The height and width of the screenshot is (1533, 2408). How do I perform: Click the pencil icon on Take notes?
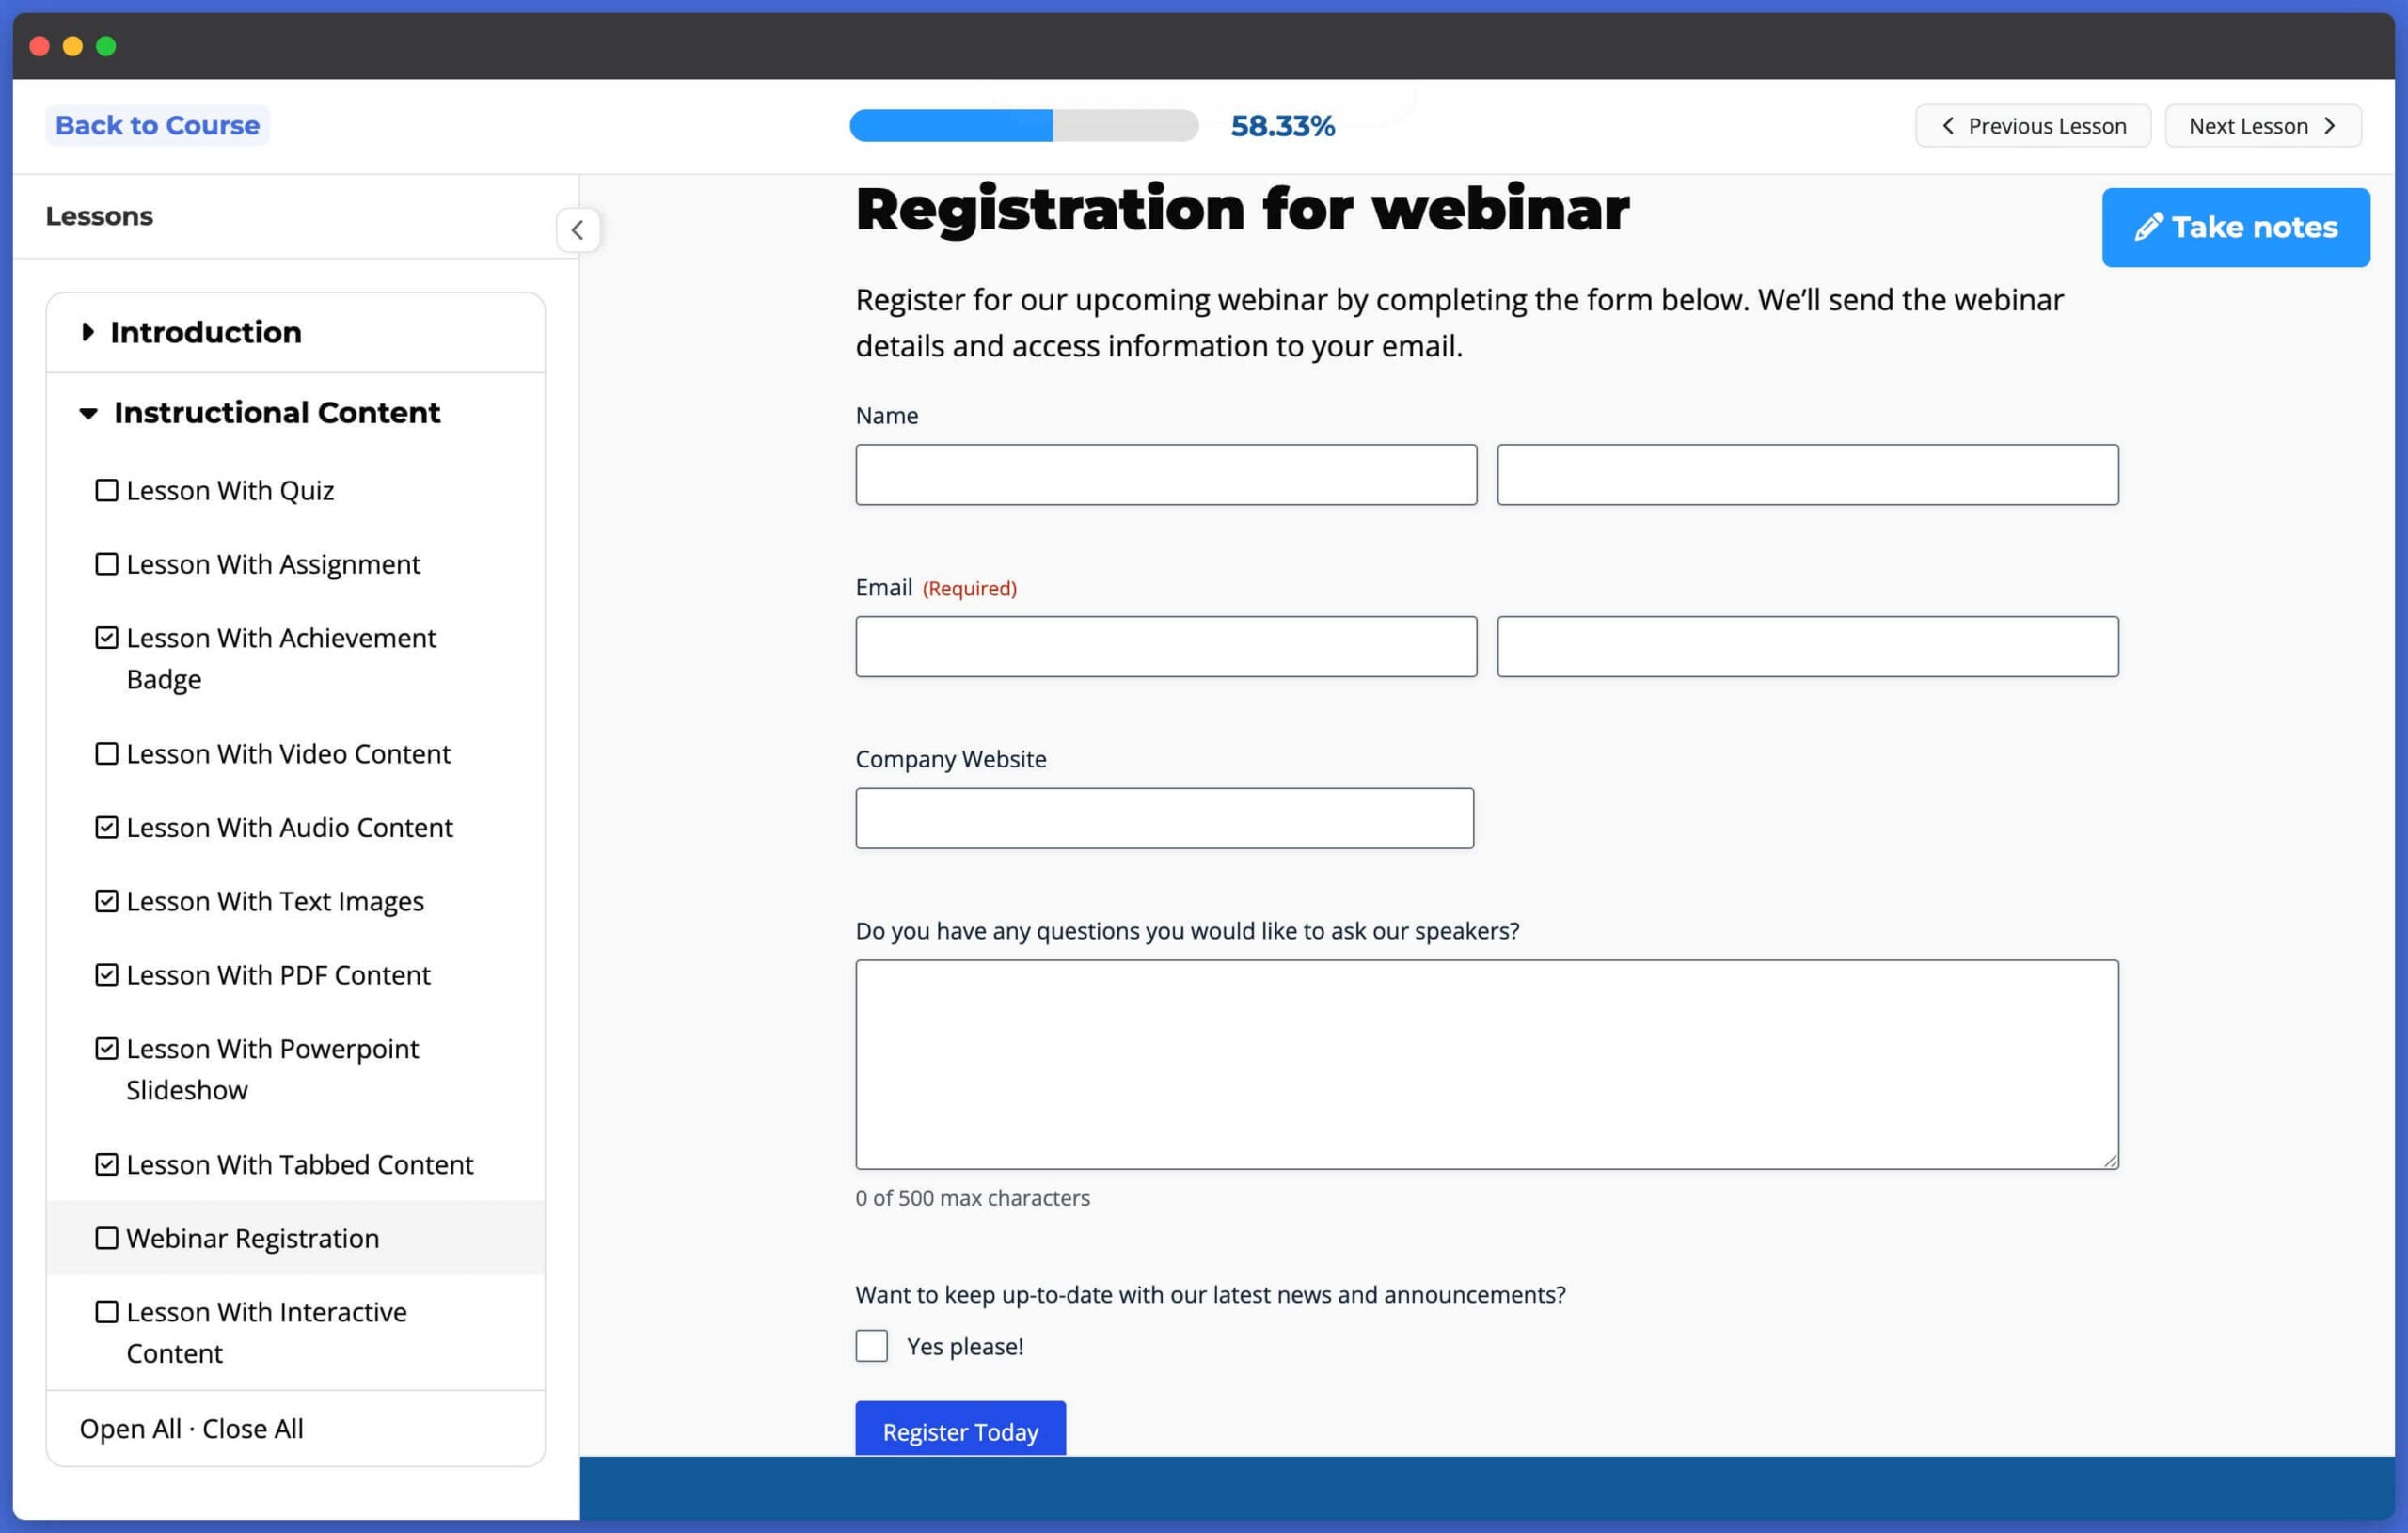(2148, 227)
